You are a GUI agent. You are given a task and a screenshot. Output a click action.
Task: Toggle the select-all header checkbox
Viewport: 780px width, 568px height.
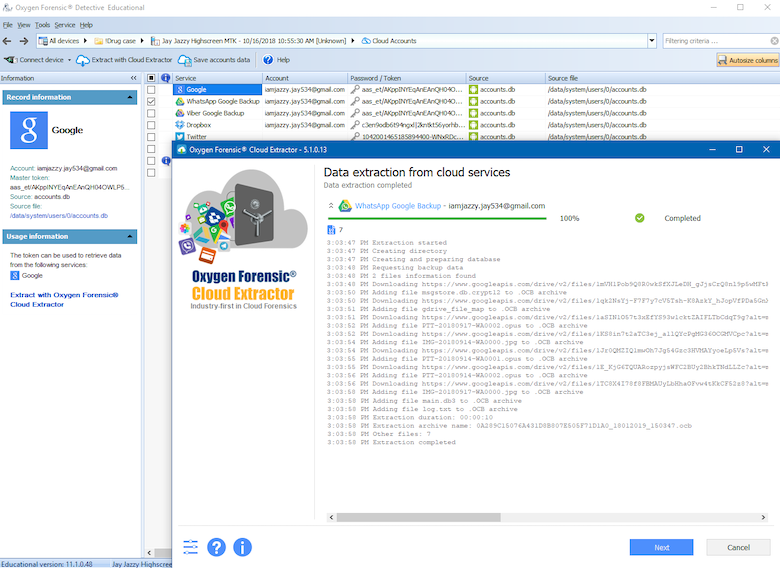(x=151, y=78)
